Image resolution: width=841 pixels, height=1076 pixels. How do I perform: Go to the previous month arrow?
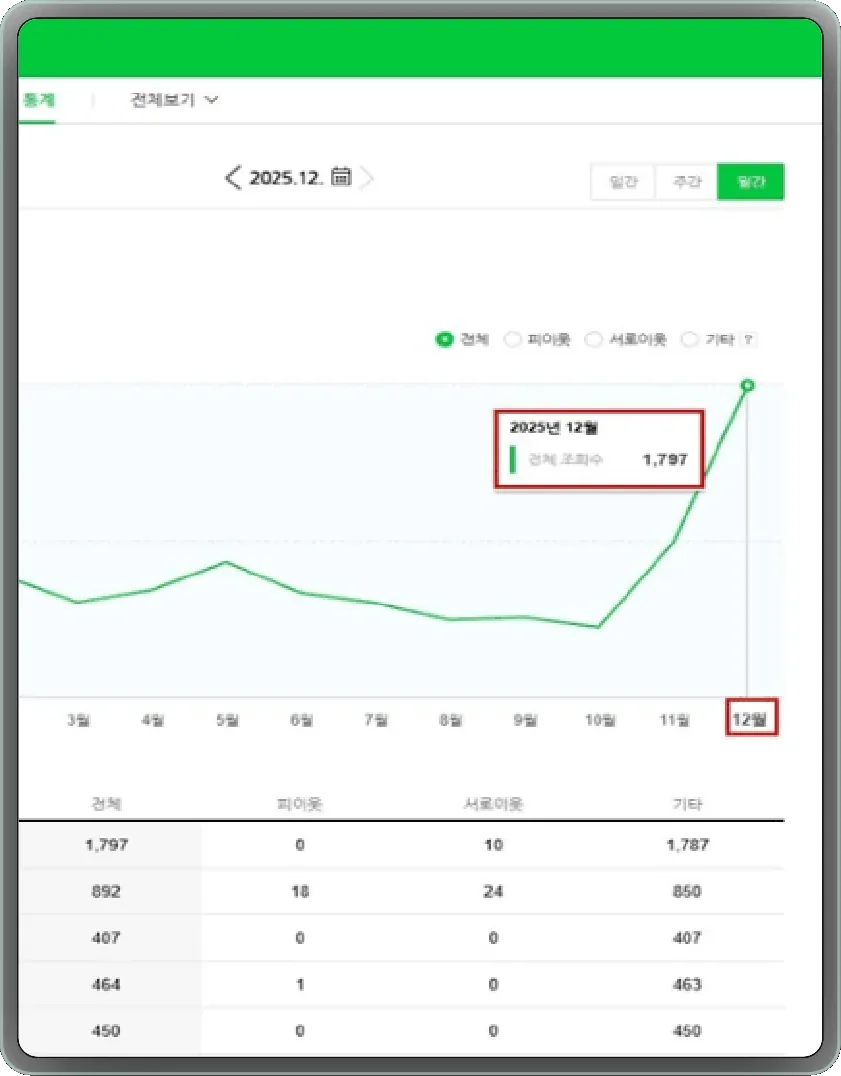233,178
